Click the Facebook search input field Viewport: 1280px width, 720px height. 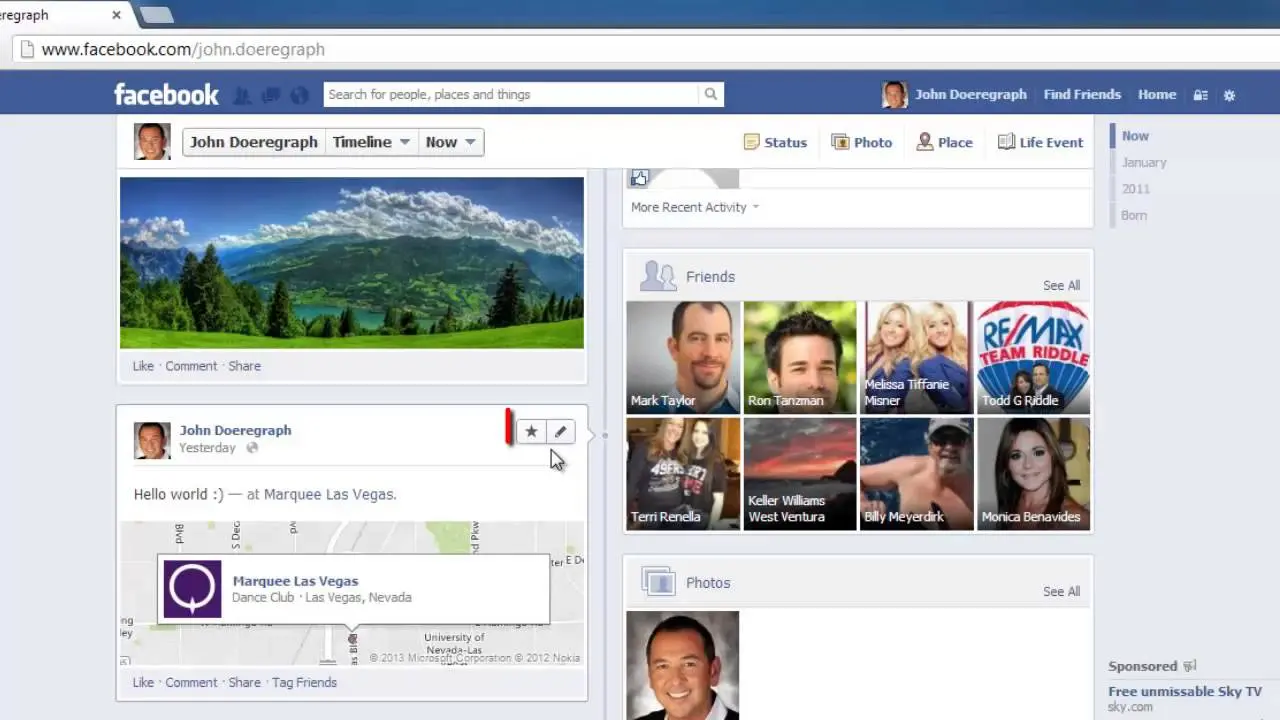511,94
